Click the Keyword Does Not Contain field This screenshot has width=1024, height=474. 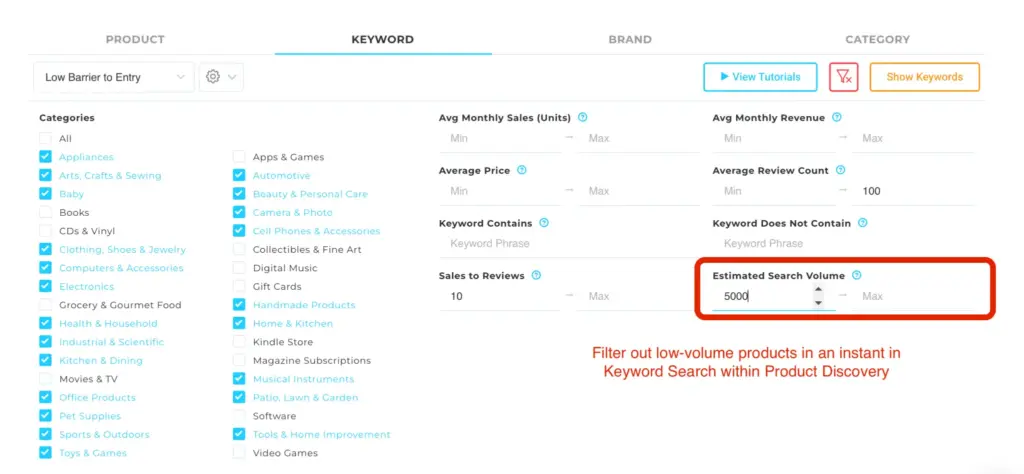click(x=842, y=244)
